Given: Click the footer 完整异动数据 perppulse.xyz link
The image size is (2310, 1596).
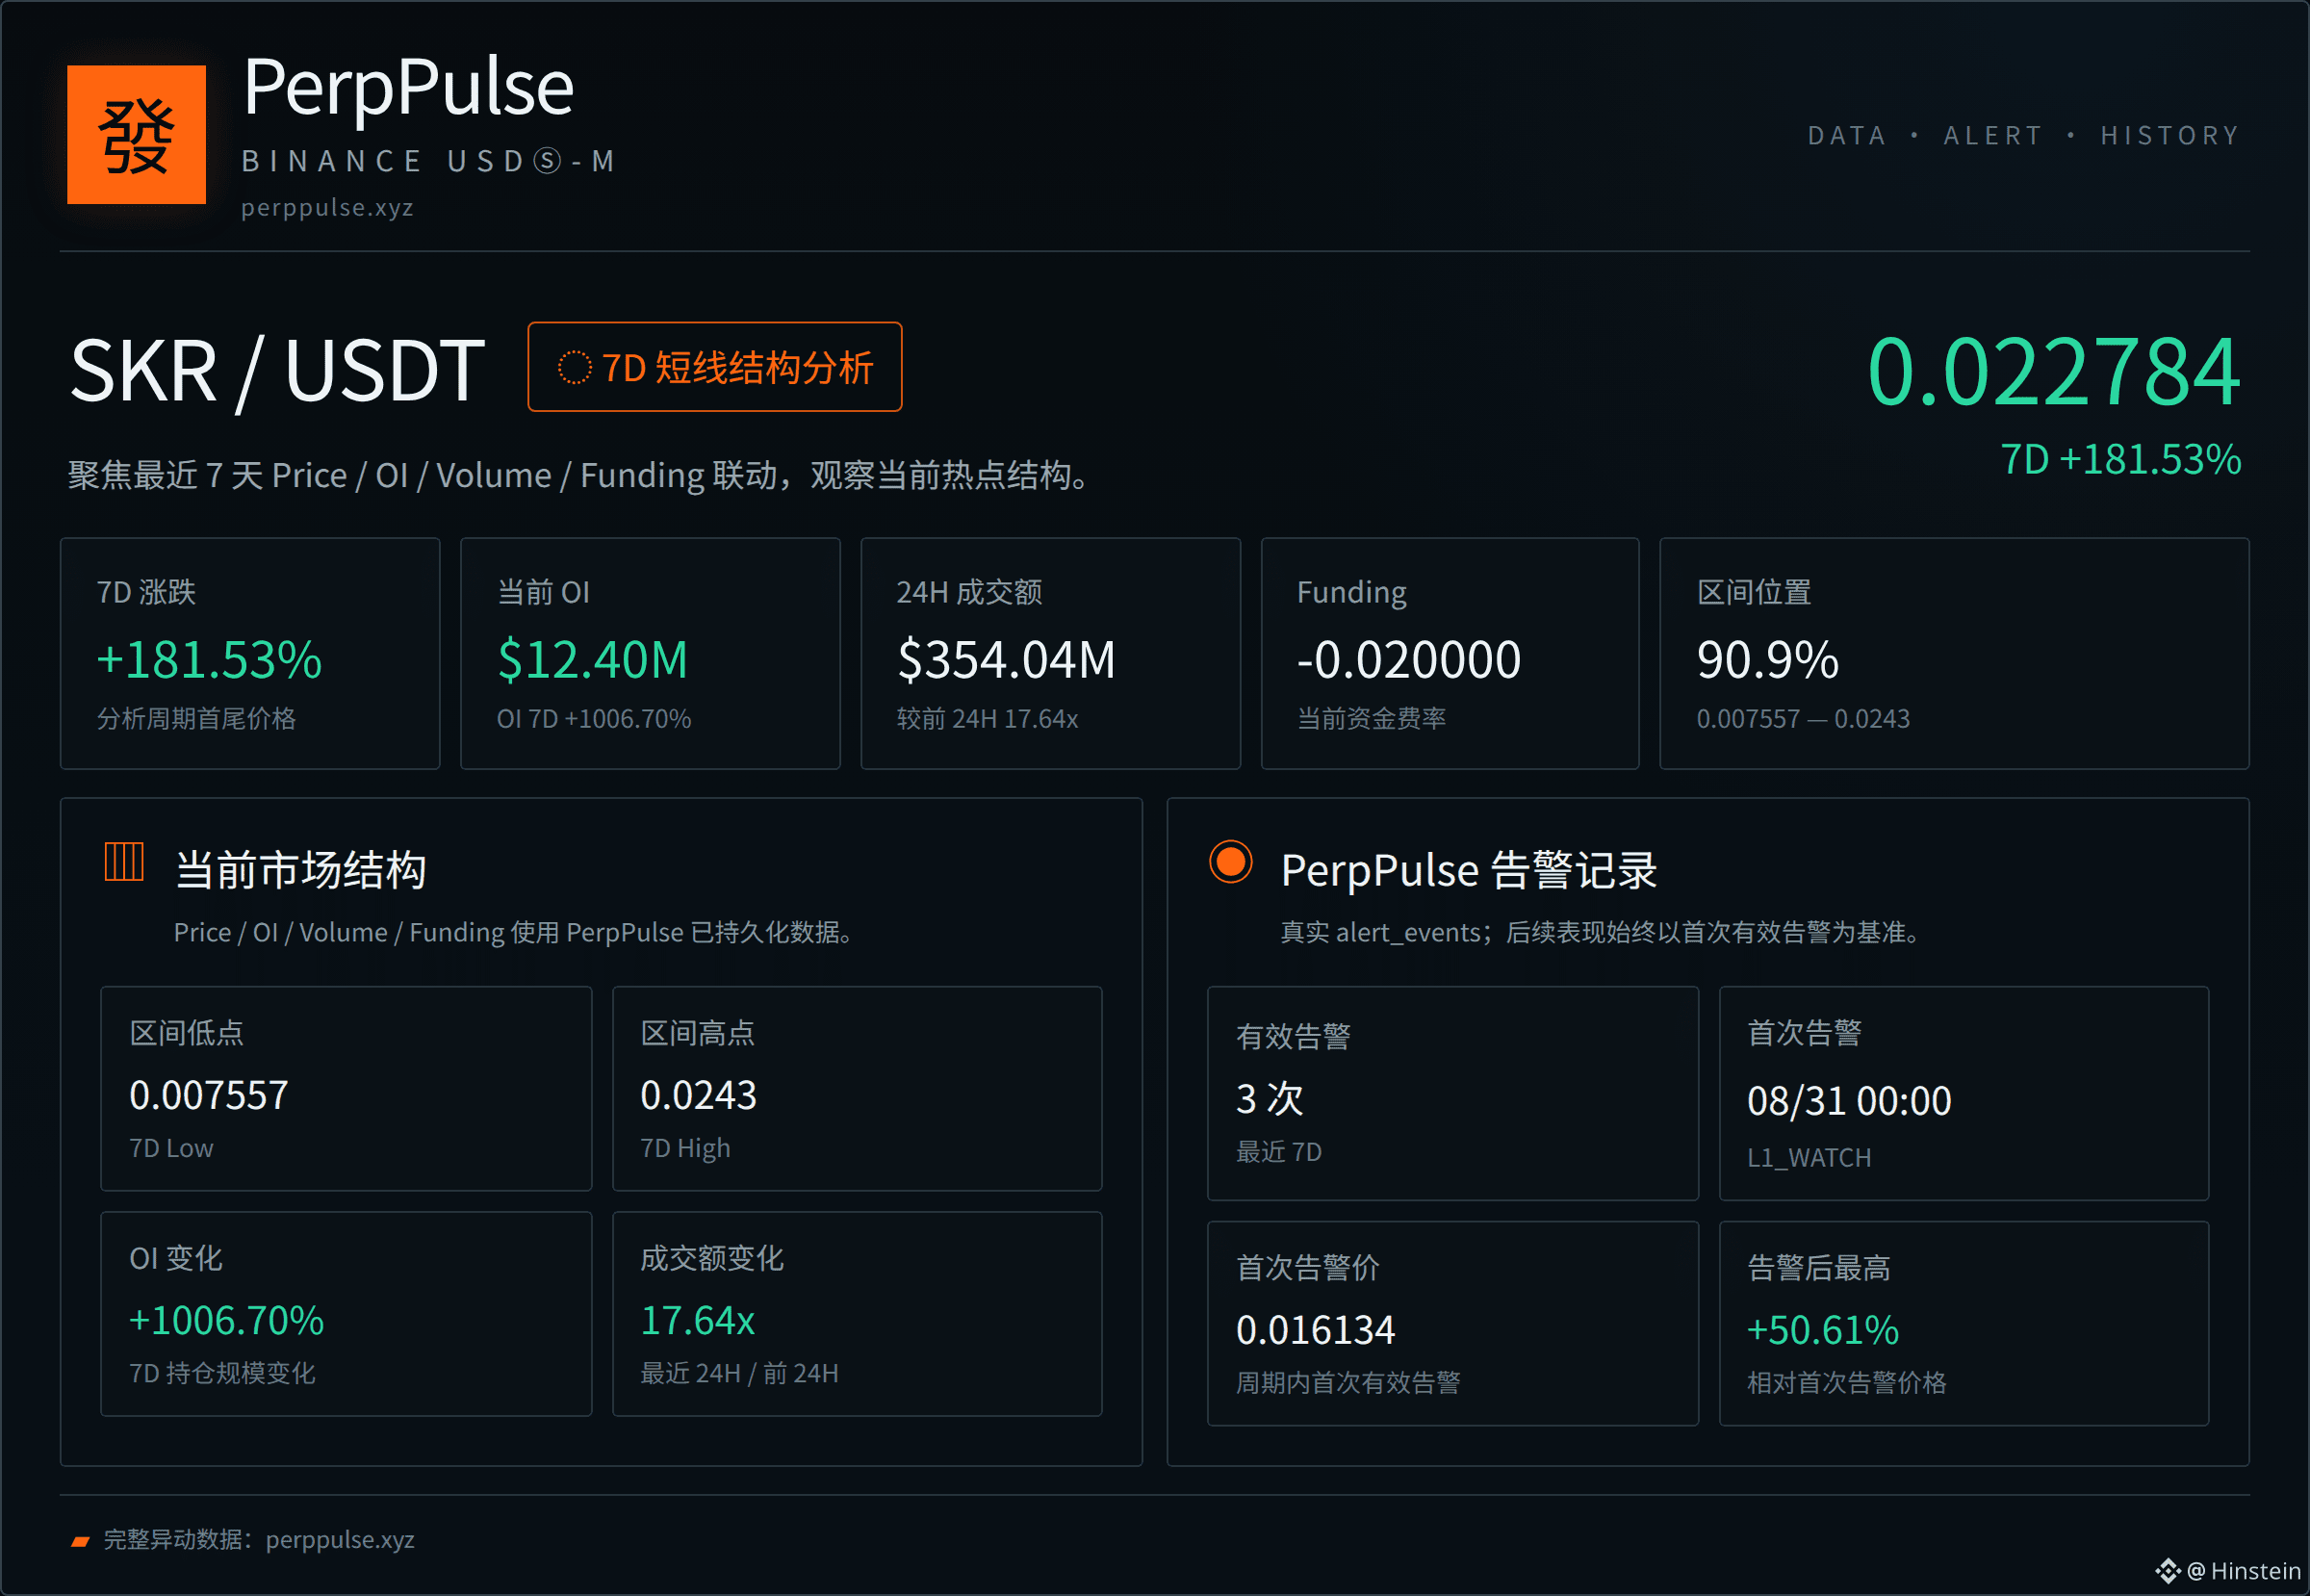Looking at the screenshot, I should click(x=259, y=1540).
